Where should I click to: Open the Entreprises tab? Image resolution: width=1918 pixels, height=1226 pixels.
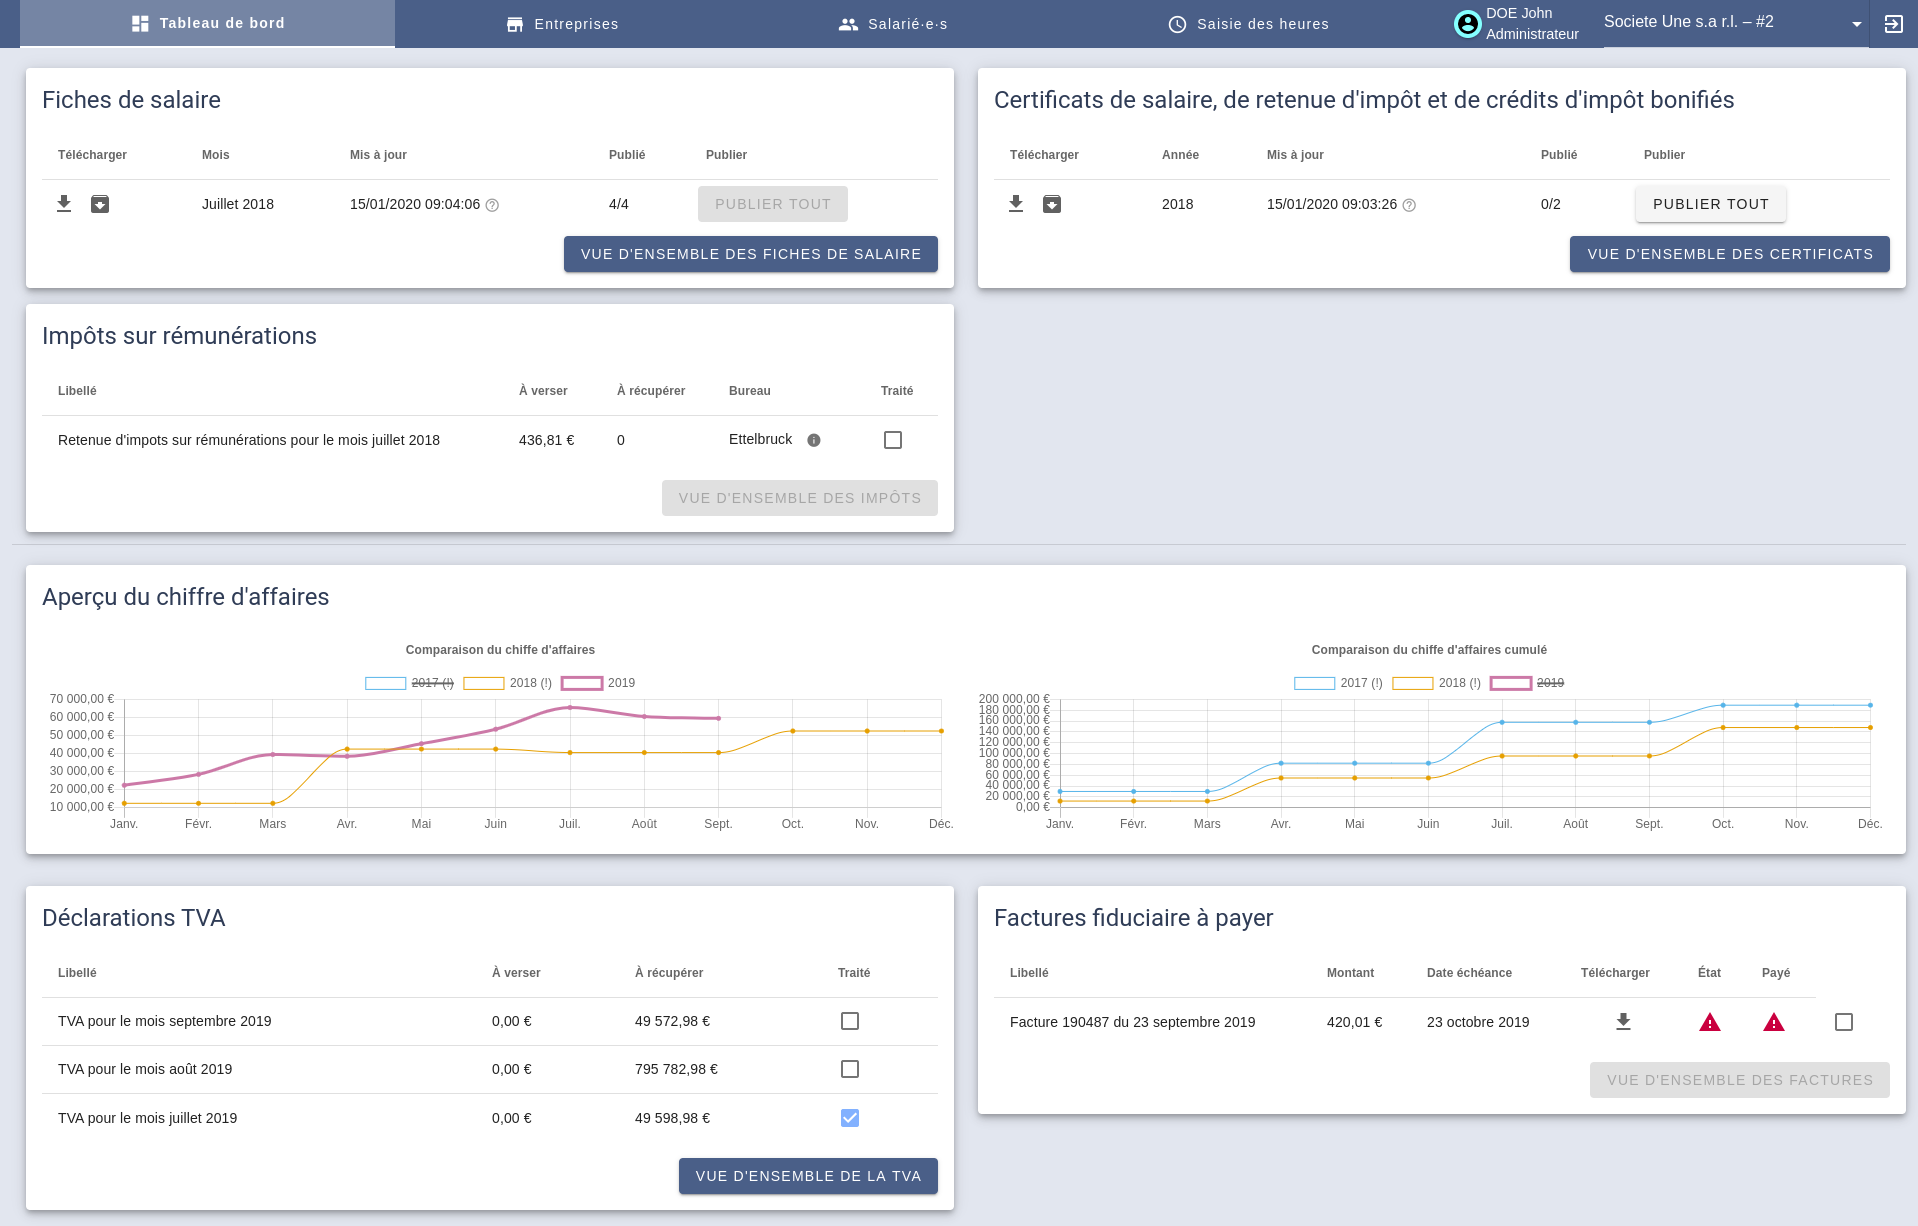(562, 24)
